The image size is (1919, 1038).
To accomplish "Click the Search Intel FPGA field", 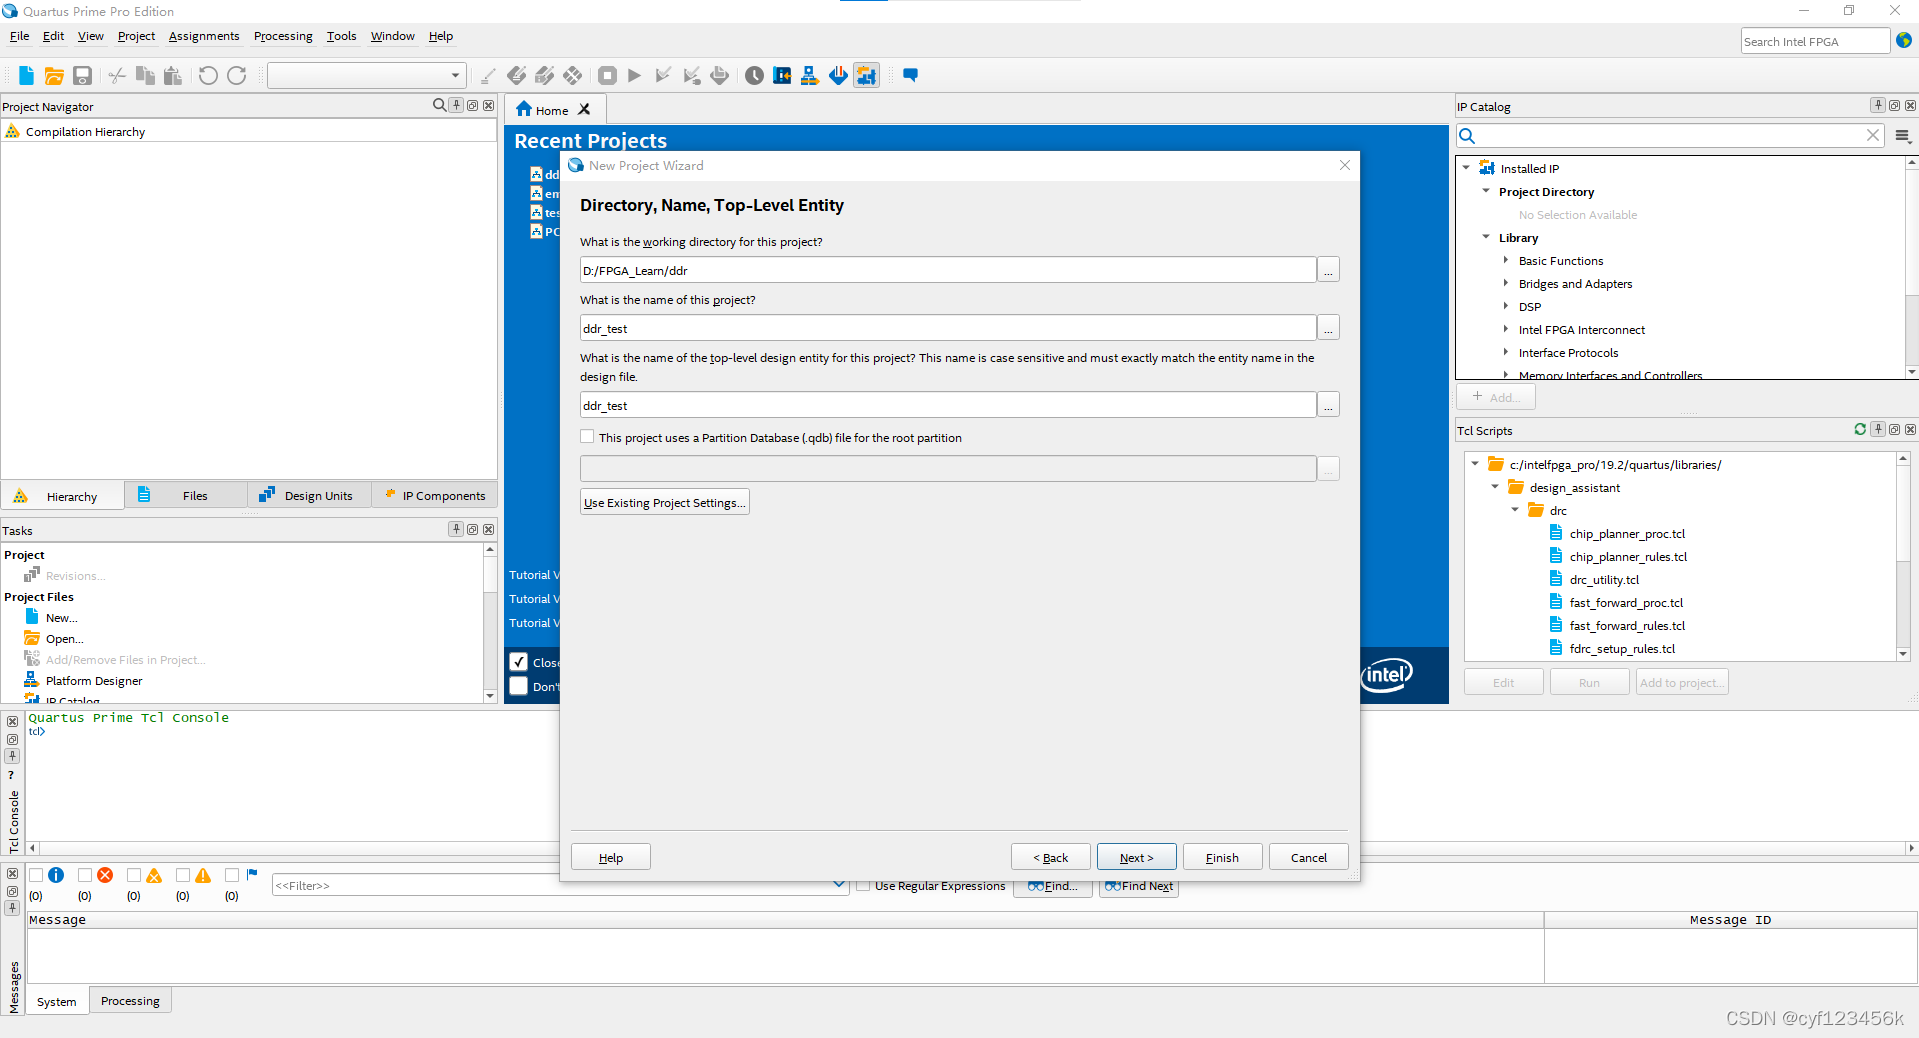I will point(1815,41).
